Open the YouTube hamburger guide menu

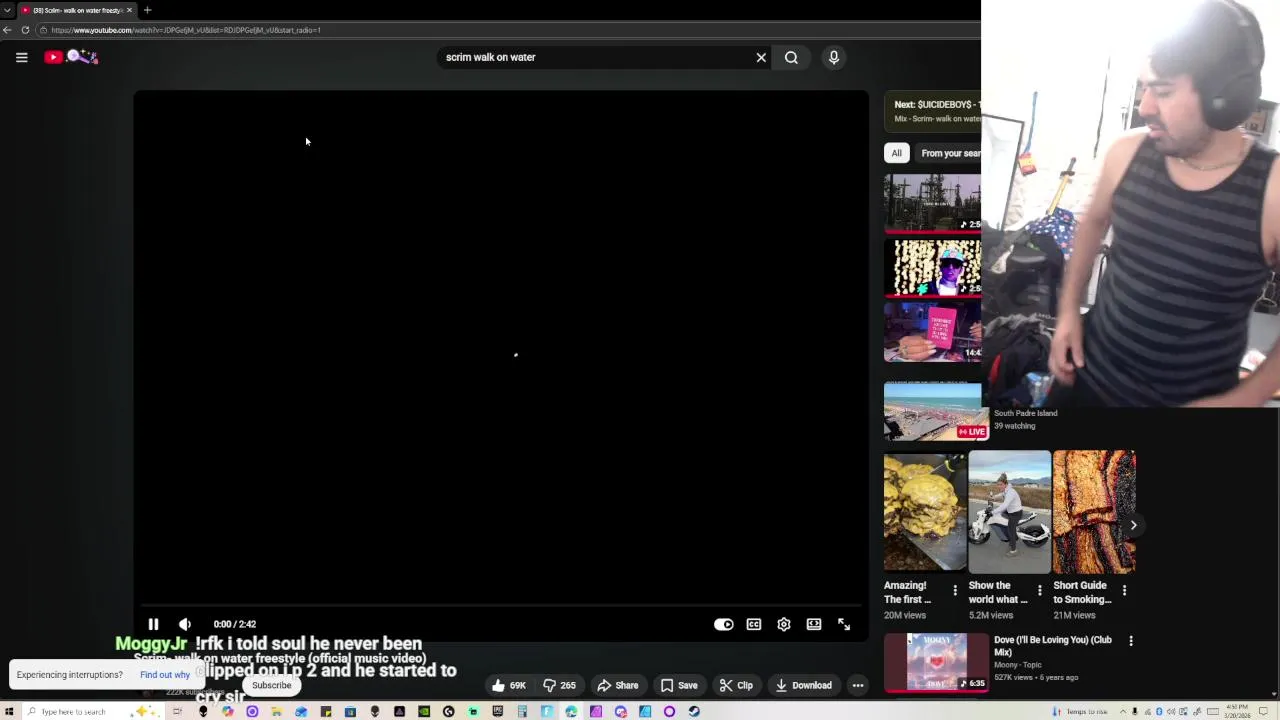(x=21, y=57)
